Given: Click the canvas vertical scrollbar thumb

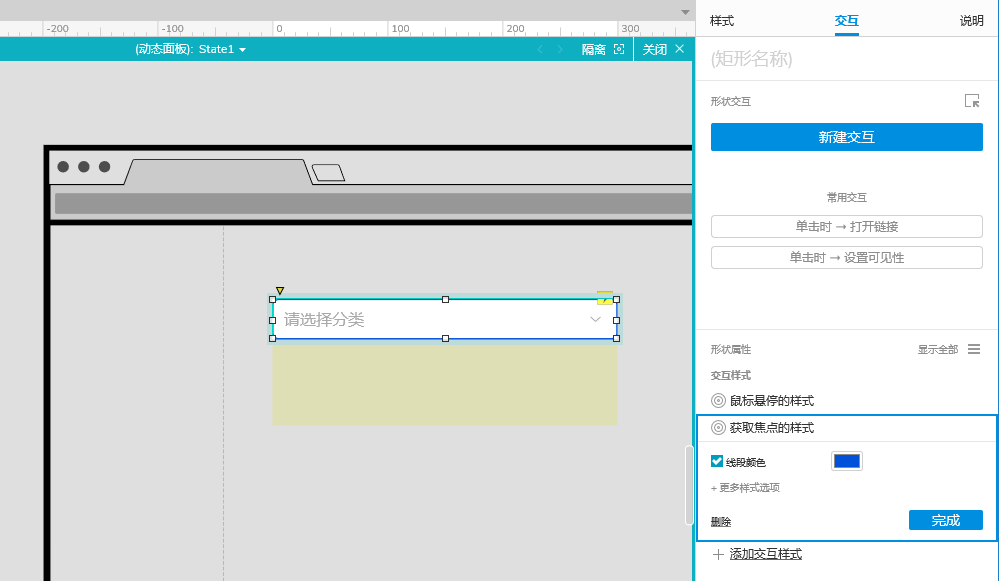Looking at the screenshot, I should pos(689,485).
